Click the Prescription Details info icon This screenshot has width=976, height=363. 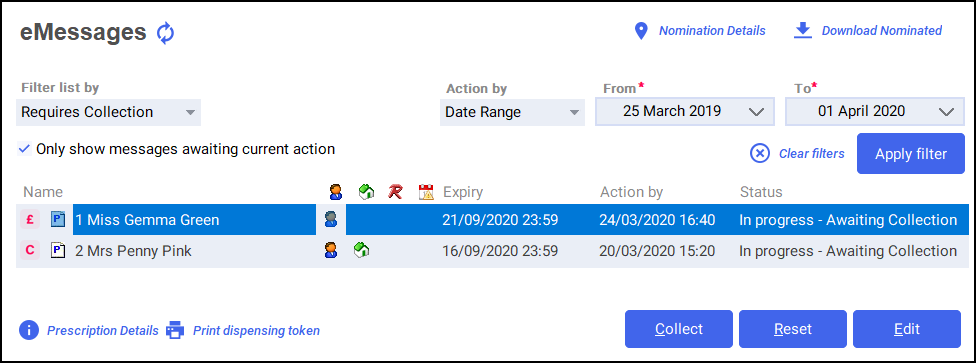click(x=29, y=330)
